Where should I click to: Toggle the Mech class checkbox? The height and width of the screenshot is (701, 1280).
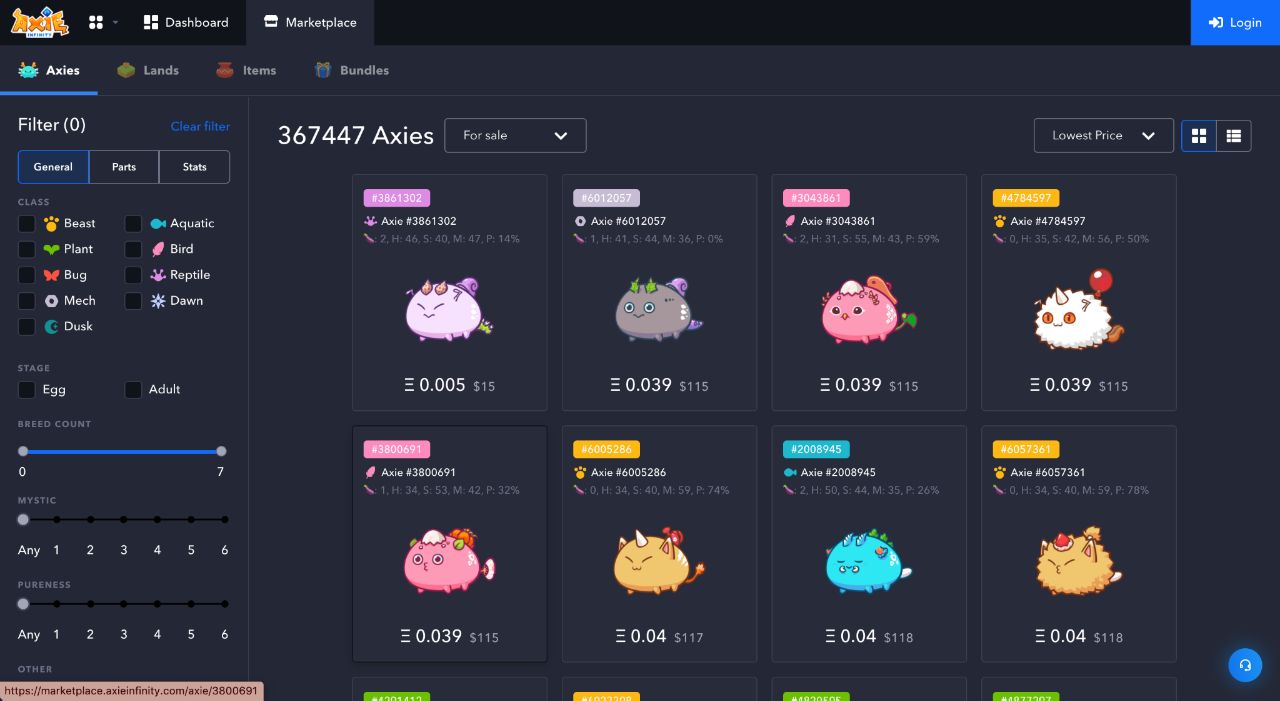coord(27,301)
